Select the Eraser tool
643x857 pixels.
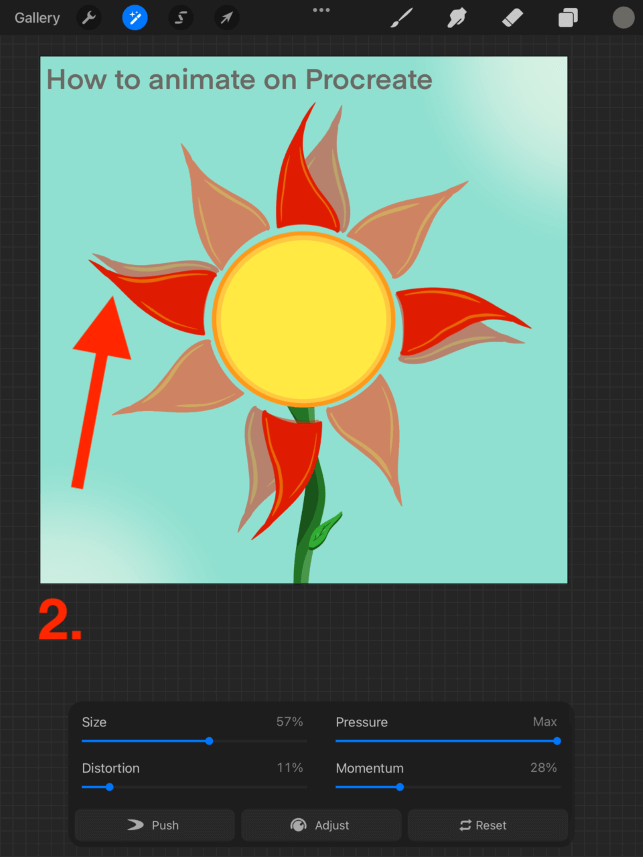coord(513,18)
